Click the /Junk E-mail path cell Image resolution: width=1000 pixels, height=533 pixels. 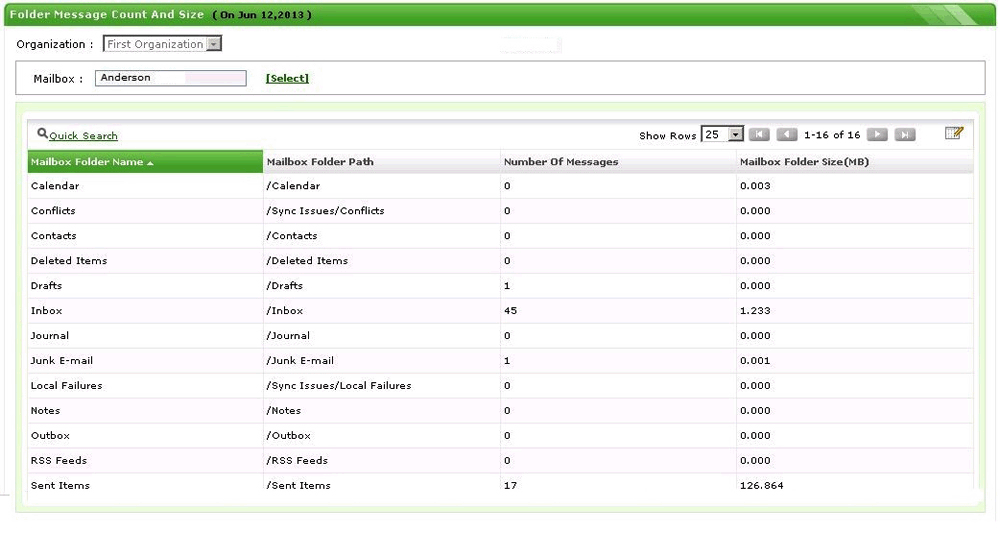coord(381,361)
